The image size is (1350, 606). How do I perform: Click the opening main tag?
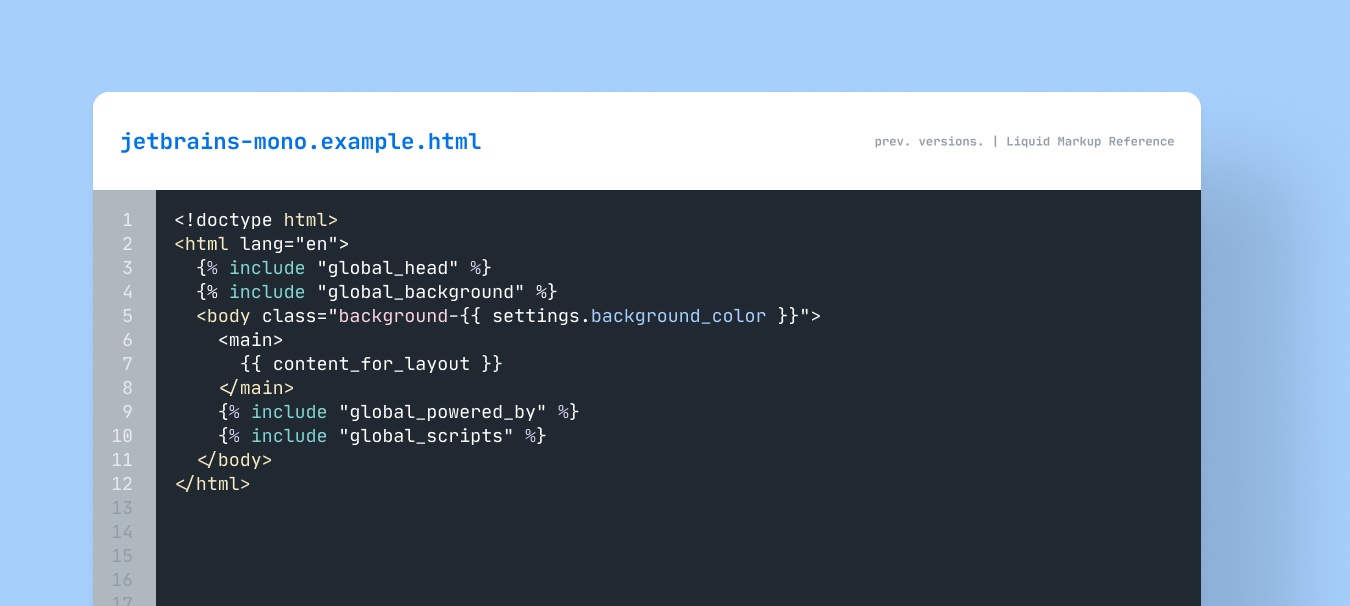tap(250, 340)
